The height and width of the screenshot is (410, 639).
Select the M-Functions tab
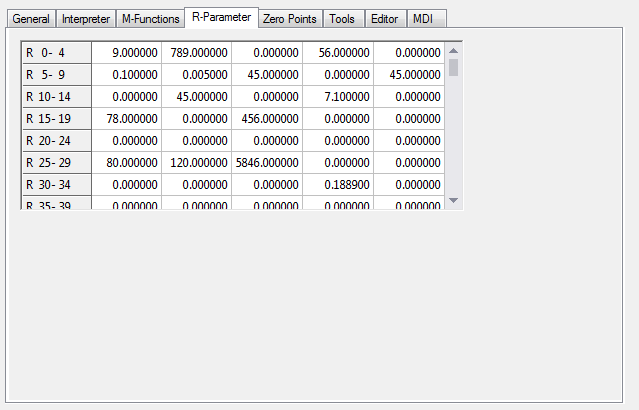point(150,19)
